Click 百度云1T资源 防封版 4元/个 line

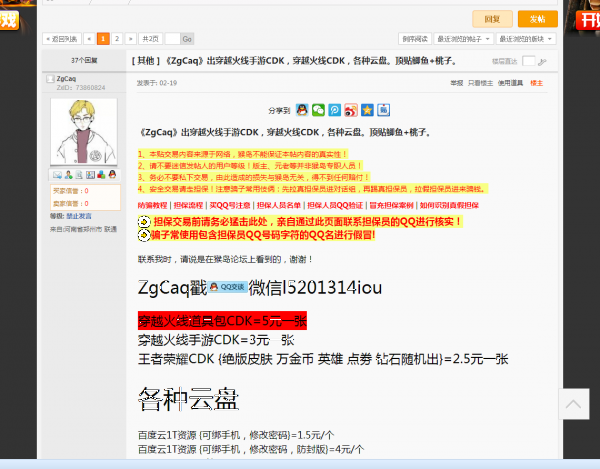tap(251, 449)
